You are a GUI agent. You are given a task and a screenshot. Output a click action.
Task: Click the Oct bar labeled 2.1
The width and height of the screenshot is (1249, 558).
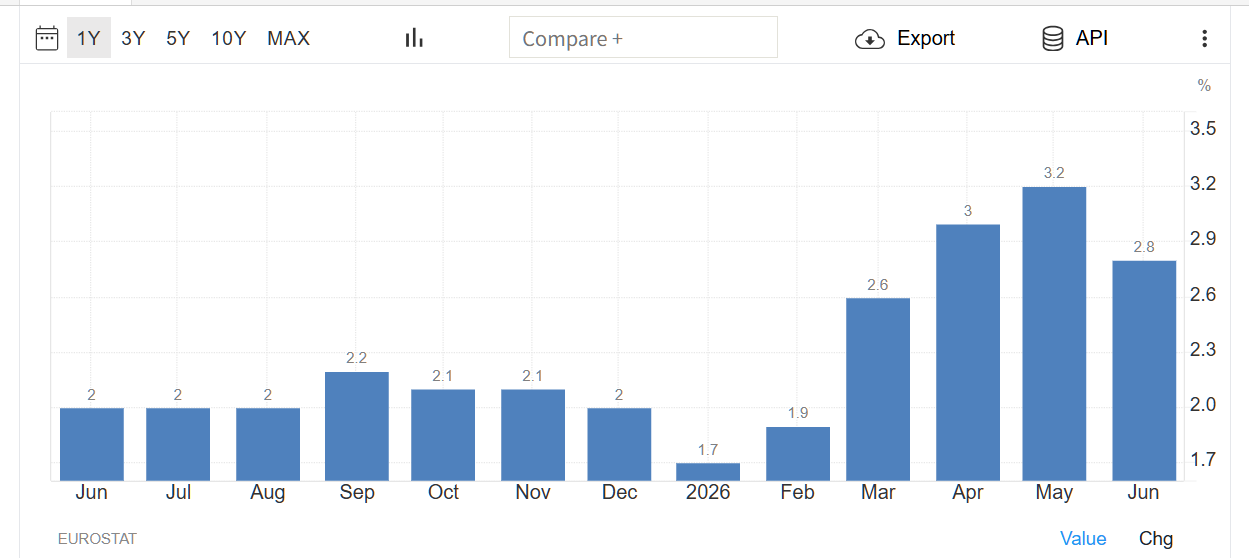pos(443,435)
